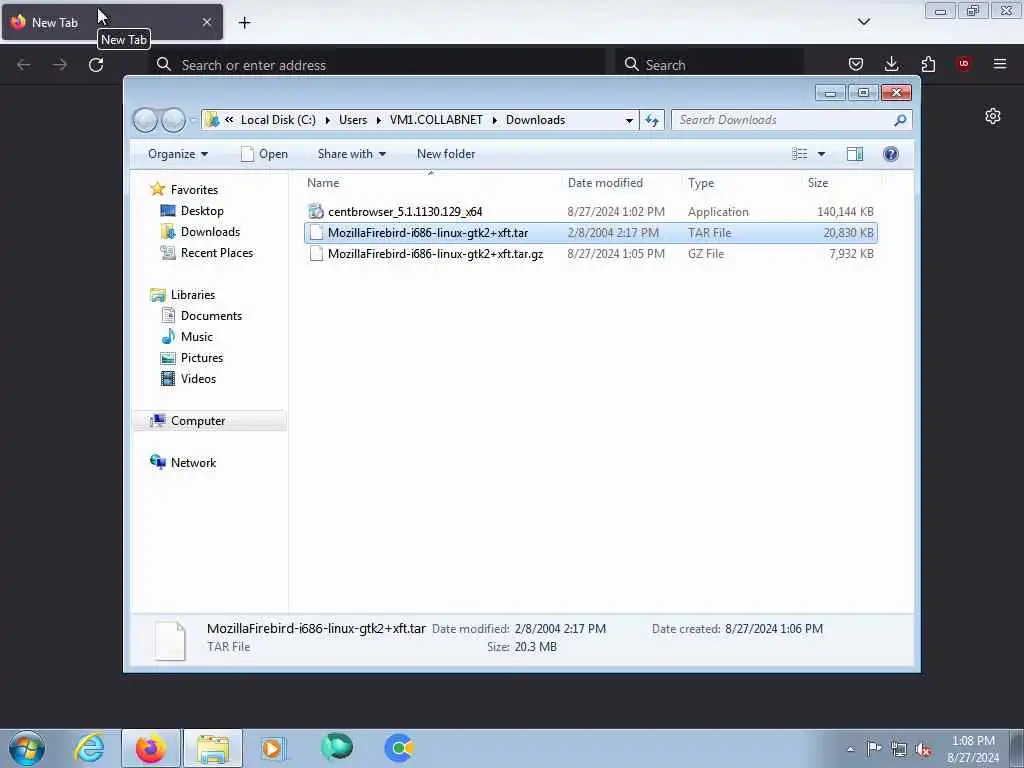Open network tray icon
Viewport: 1024px width, 768px height.
click(899, 749)
